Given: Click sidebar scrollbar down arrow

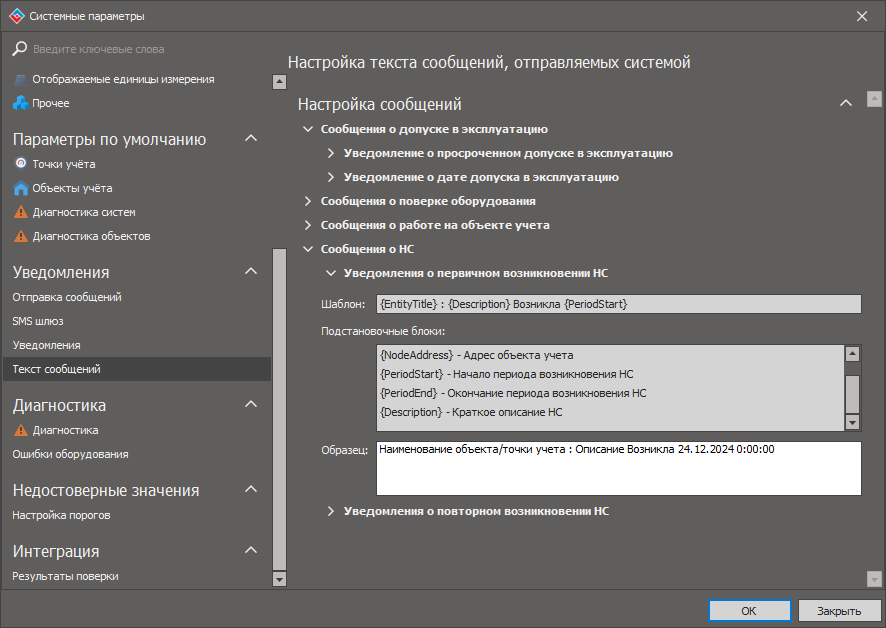Looking at the screenshot, I should pos(279,579).
